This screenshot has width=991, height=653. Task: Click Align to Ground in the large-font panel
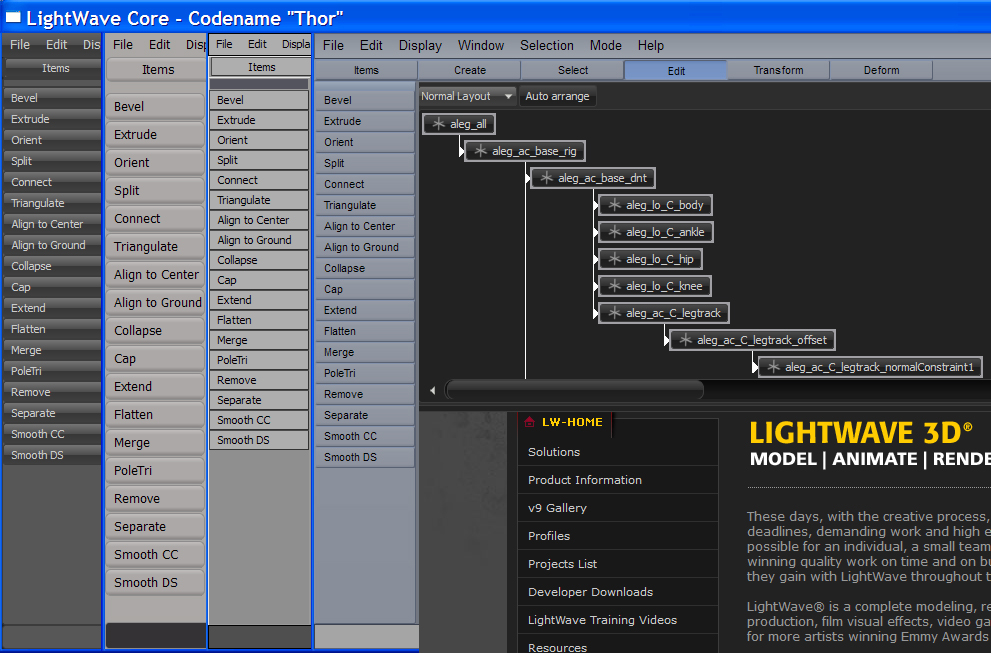point(155,302)
